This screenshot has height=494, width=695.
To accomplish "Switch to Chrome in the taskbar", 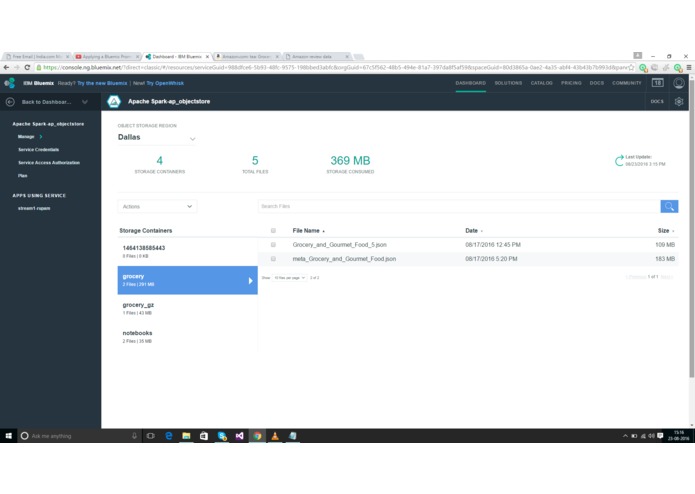I will (257, 436).
